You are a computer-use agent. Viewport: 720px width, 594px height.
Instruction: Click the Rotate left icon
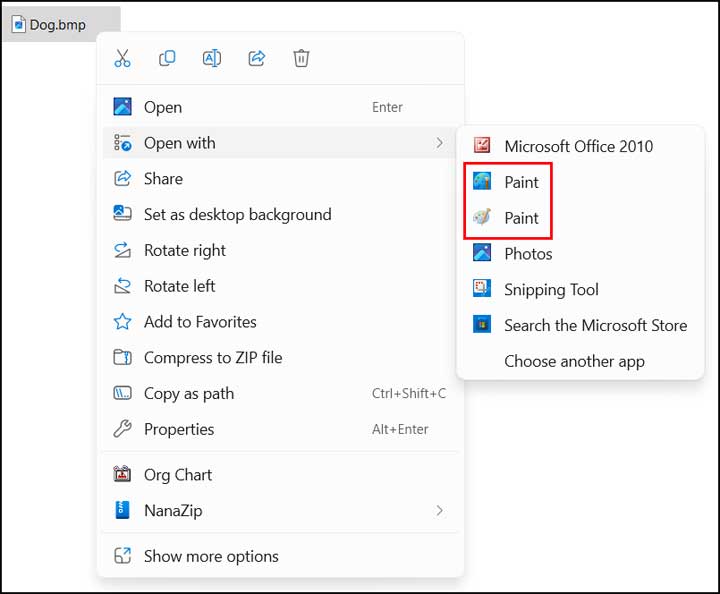pos(122,286)
